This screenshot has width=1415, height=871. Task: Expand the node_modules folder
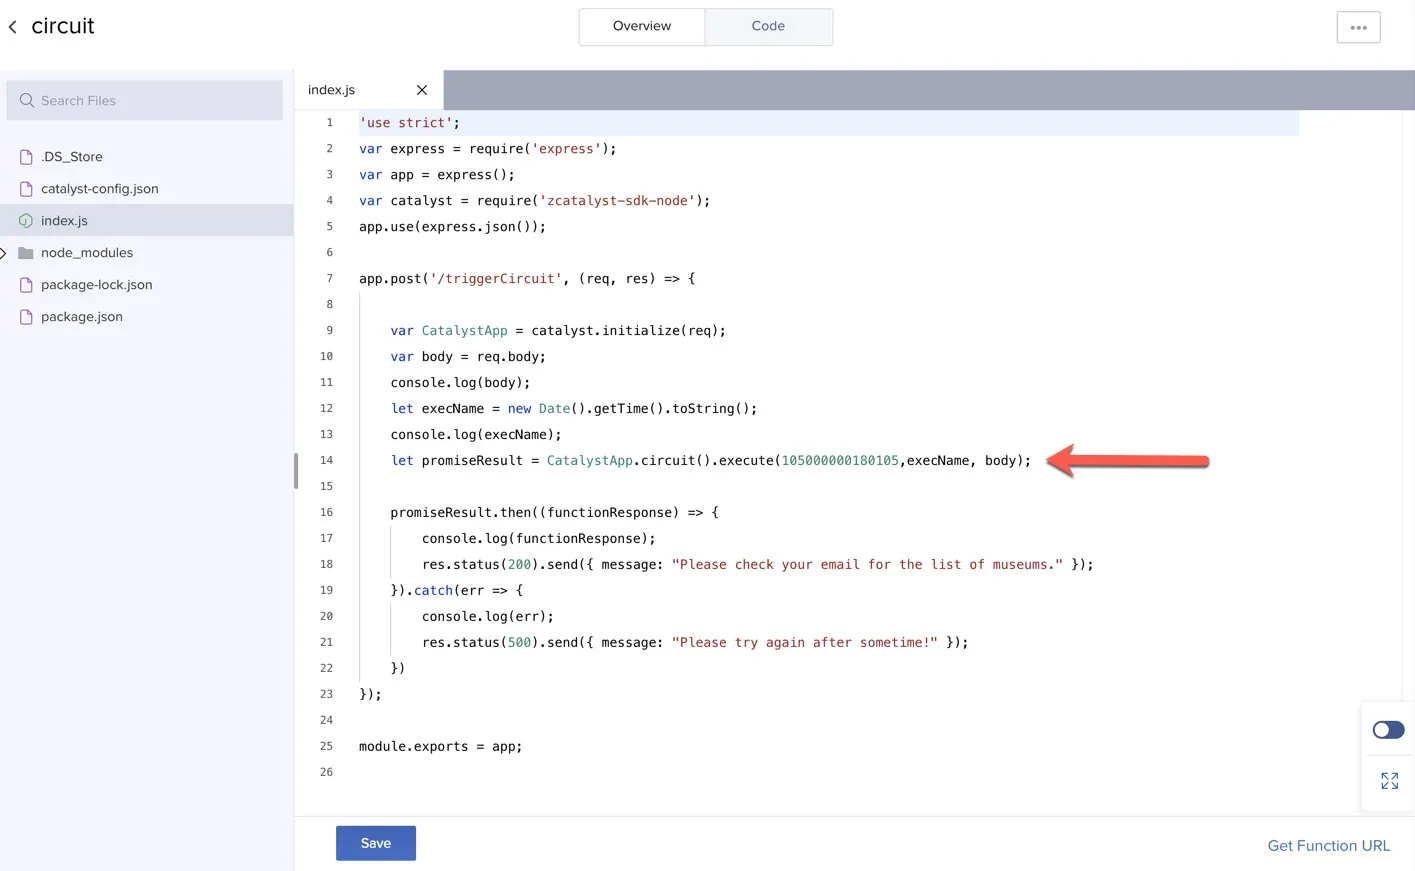pyautogui.click(x=4, y=253)
